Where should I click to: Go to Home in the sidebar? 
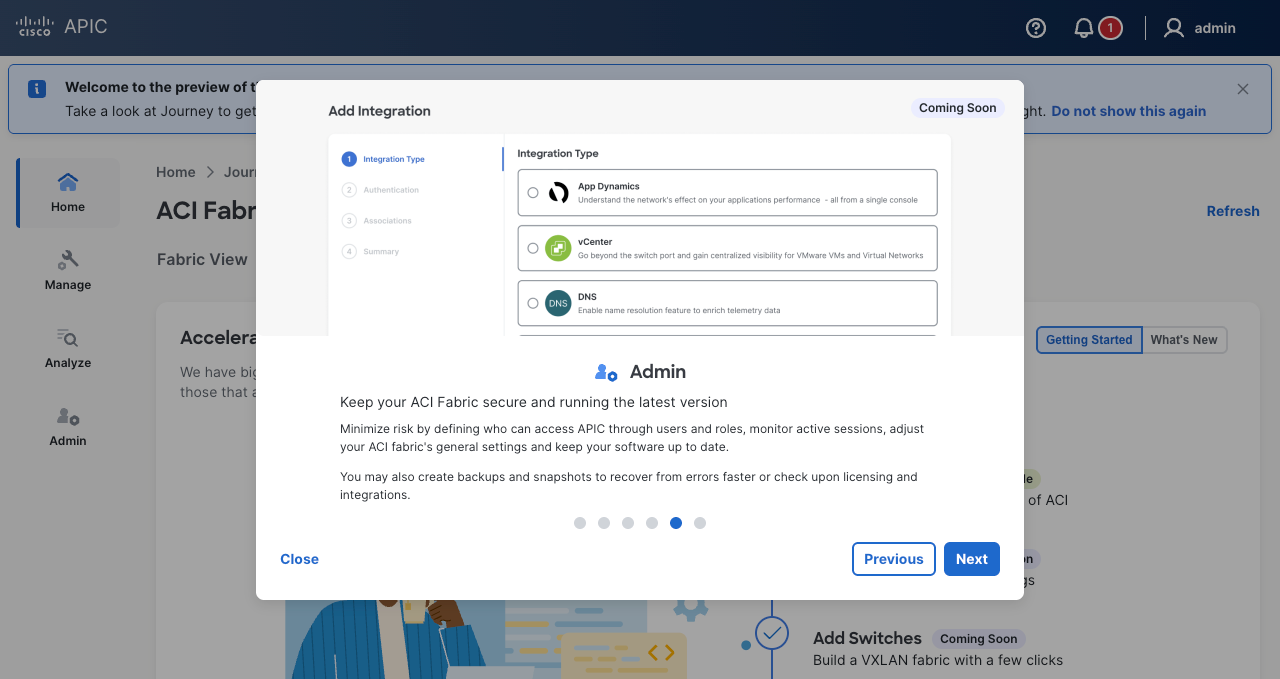(x=68, y=192)
